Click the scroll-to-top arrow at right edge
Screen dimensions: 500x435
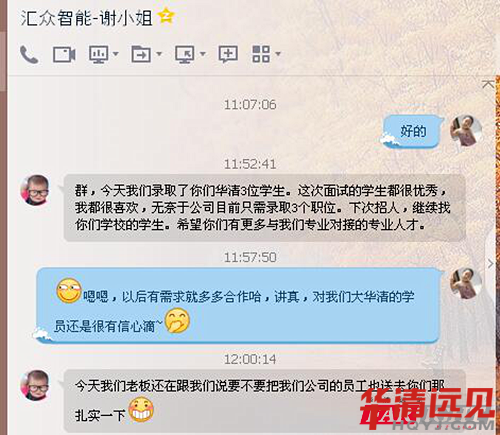[488, 84]
